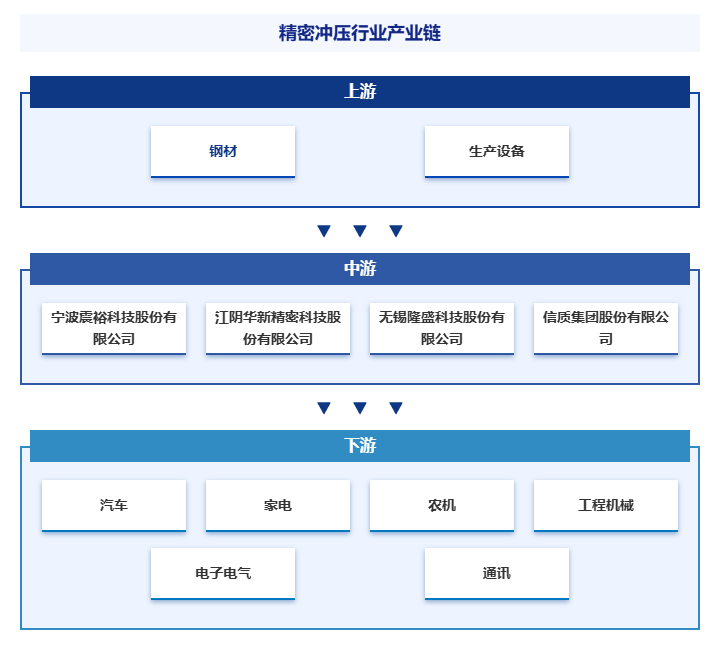
Task: Pick the 通讯 card
Action: (x=496, y=573)
